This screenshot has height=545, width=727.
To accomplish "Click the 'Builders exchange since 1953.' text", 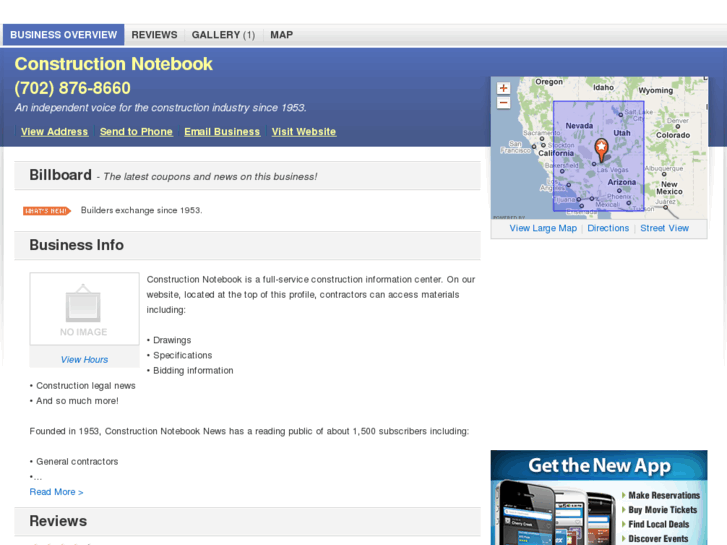I will [141, 210].
